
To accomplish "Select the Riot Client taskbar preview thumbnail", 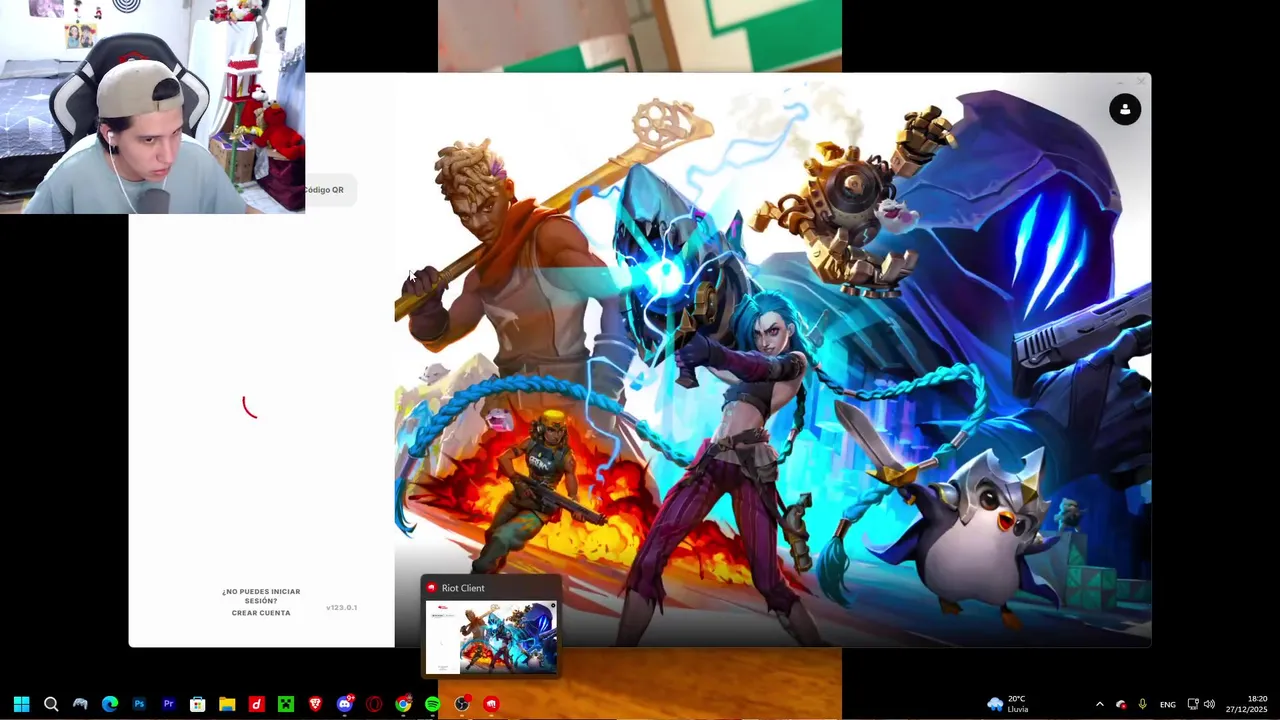I will 491,637.
